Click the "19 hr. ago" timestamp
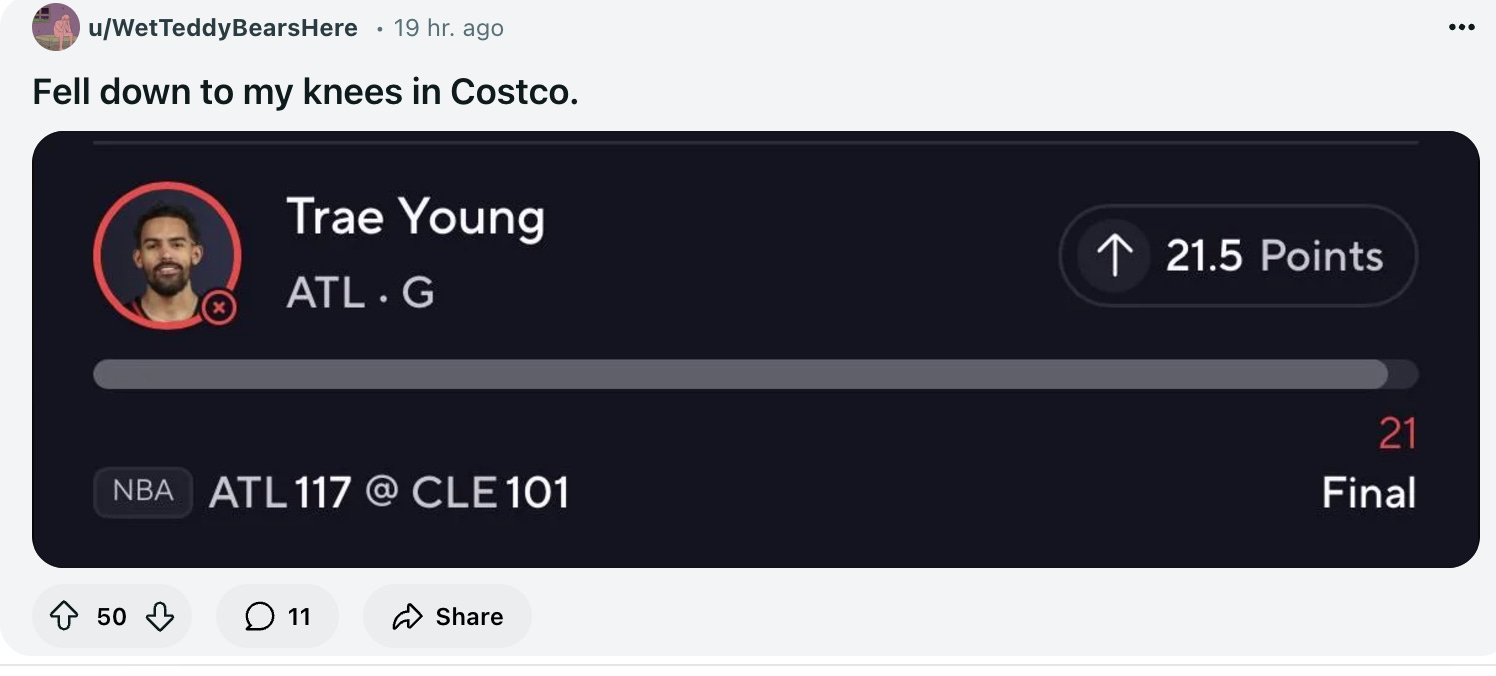The image size is (1496, 676). [449, 28]
